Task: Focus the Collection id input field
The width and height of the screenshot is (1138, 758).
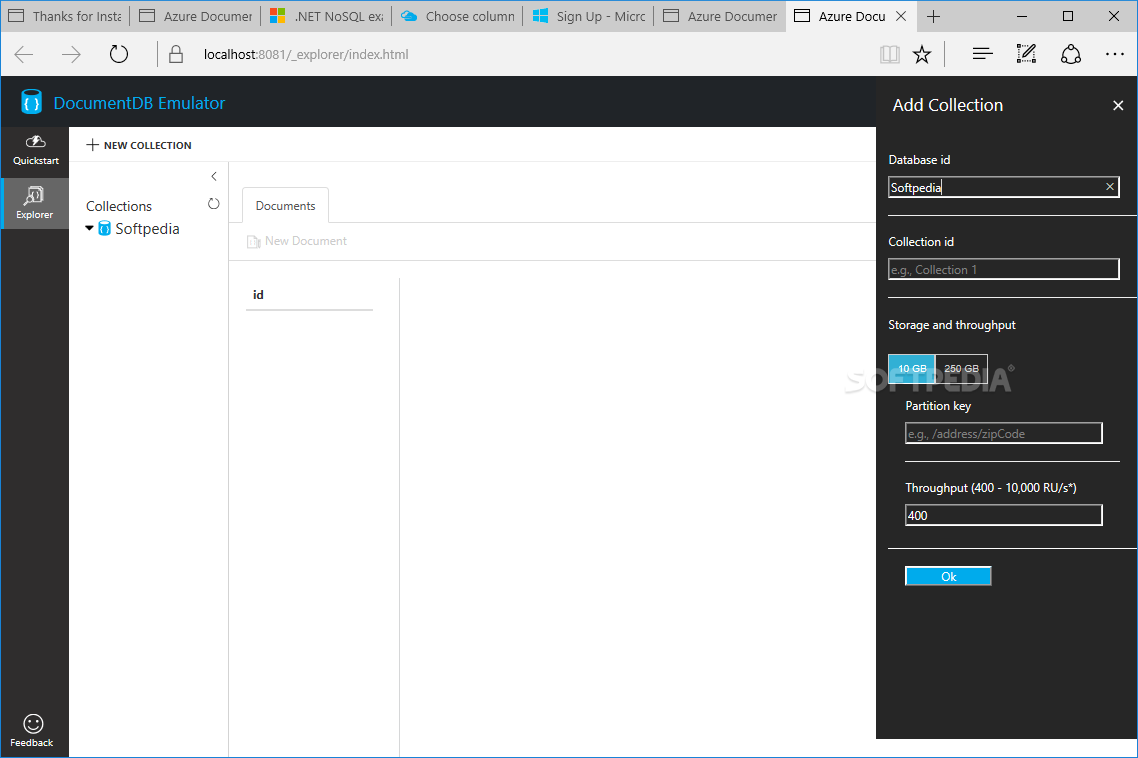Action: (x=1004, y=269)
